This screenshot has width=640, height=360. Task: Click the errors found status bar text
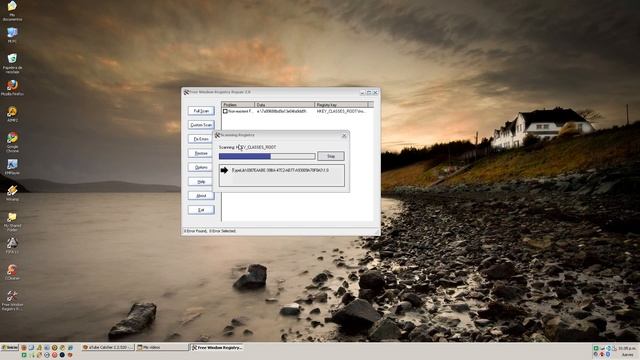click(209, 231)
